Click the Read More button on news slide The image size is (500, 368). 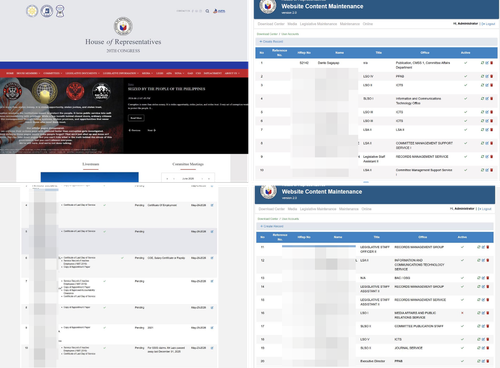[x=136, y=118]
